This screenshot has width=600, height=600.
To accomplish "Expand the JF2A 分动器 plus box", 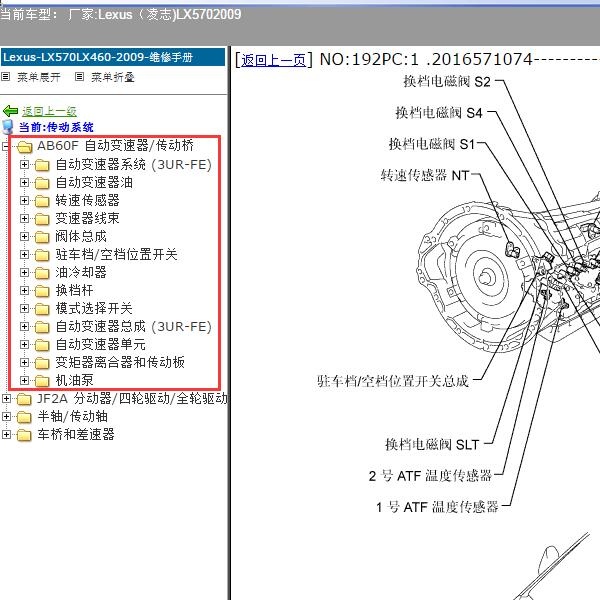I will point(6,398).
